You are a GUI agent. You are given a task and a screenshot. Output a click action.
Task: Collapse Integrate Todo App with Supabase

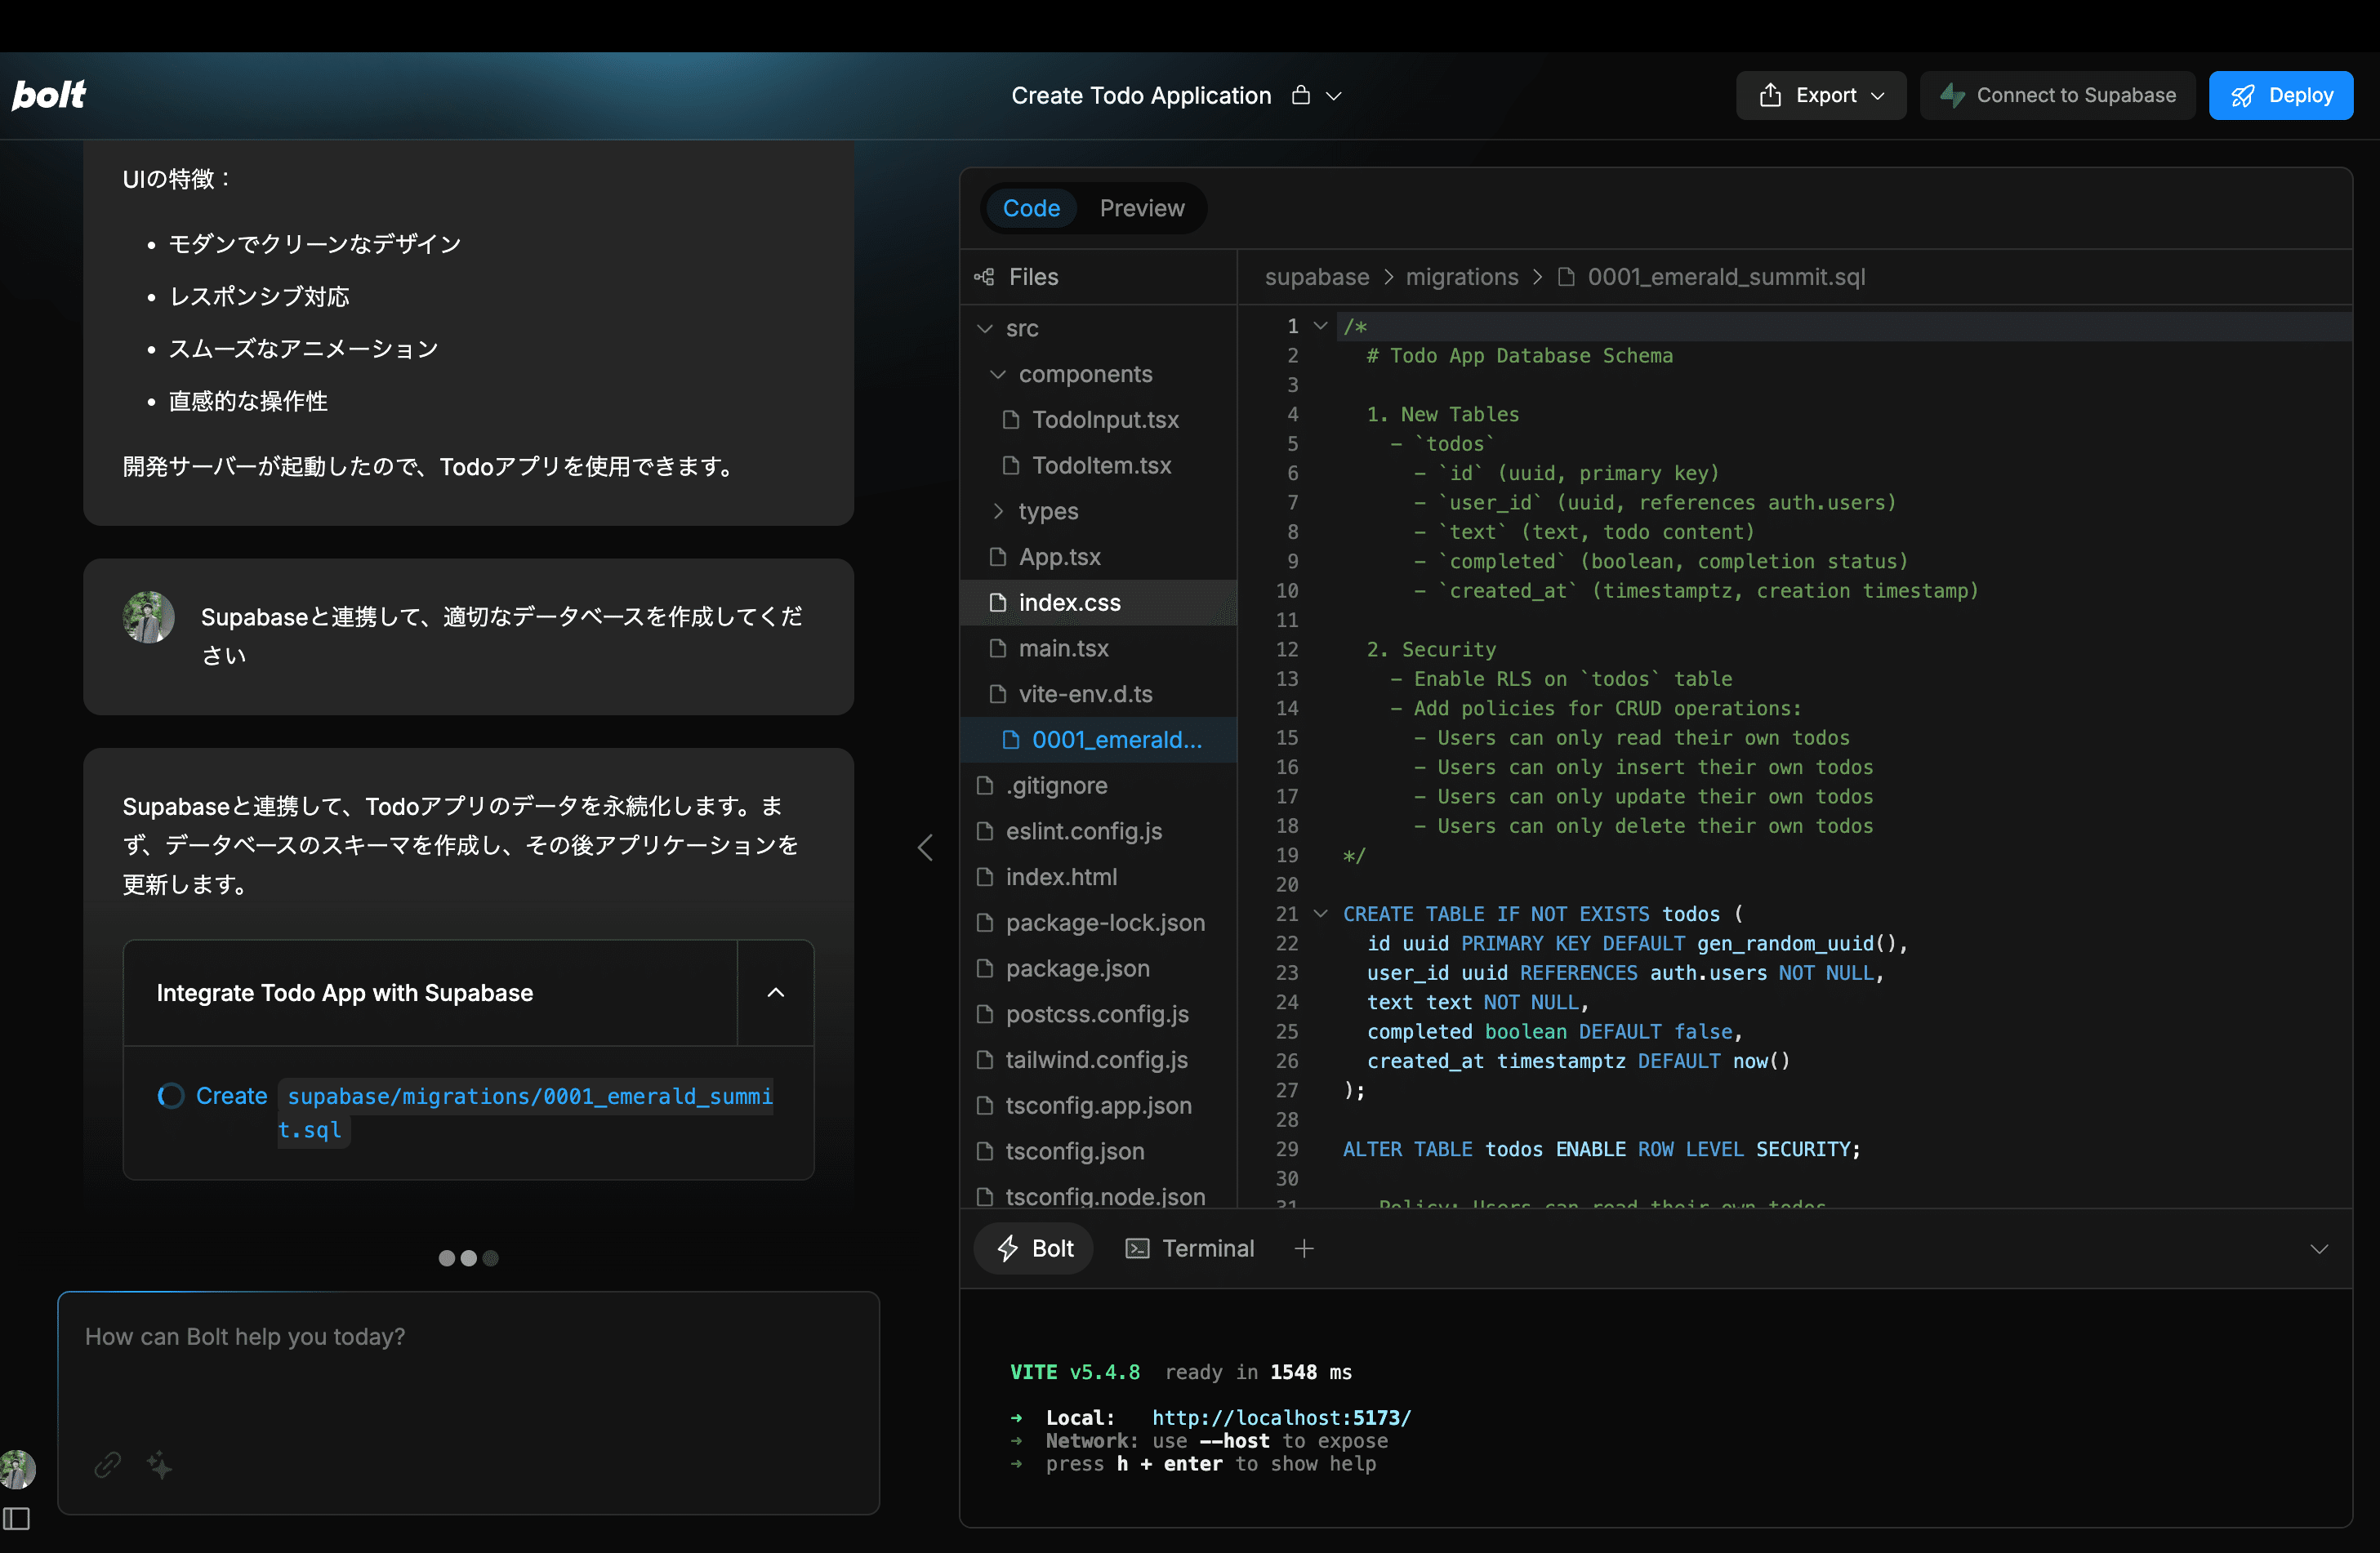click(775, 992)
